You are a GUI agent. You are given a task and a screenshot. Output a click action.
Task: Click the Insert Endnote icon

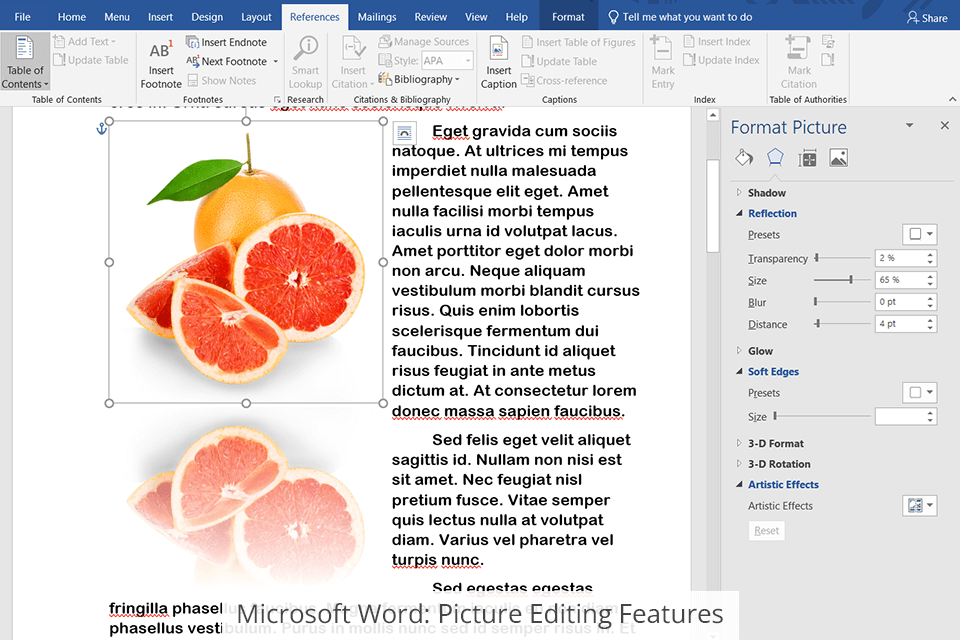[x=194, y=42]
